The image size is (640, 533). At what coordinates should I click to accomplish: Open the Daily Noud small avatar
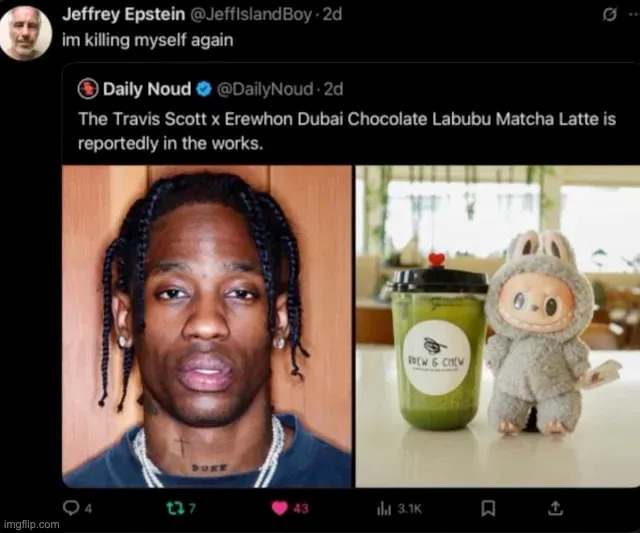coord(88,89)
